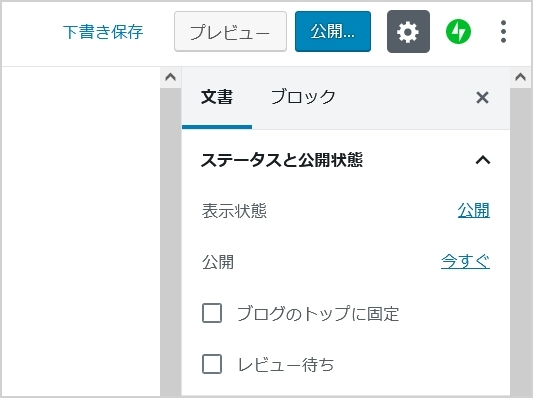
Task: Click the ステータスと公開状態 heading
Action: [282, 160]
